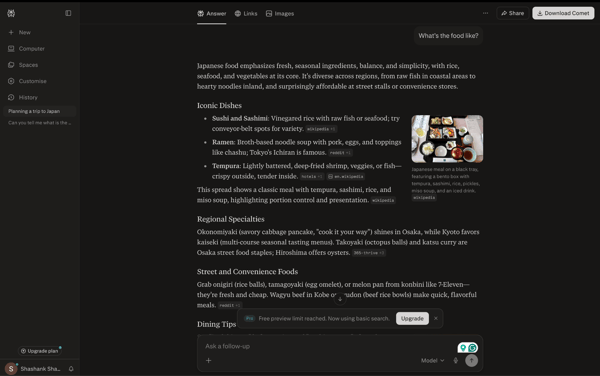Click the Regional Specialties heading
Viewport: 600px width, 376px height.
point(231,219)
